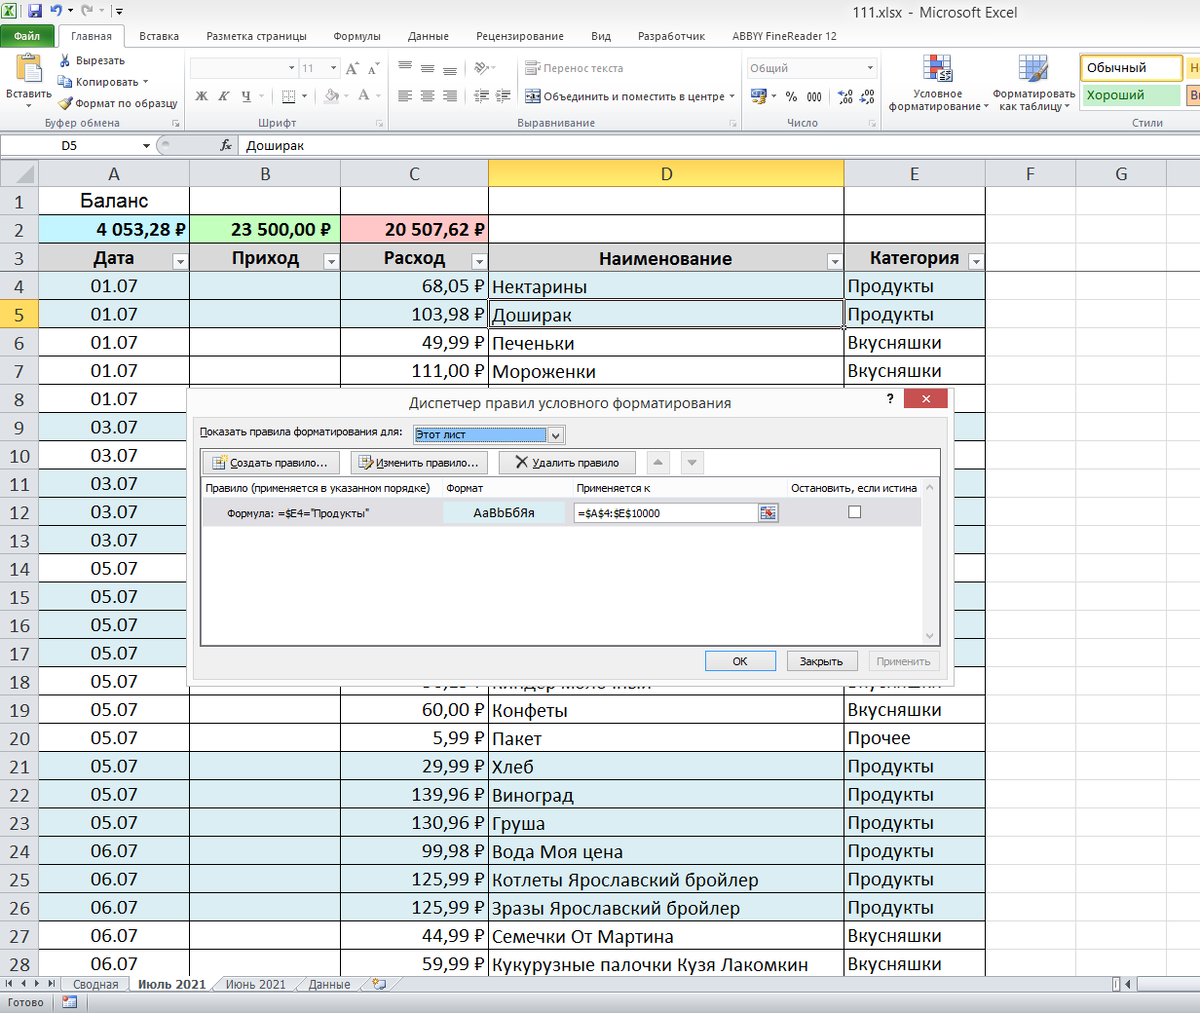Toggle italic formatting in the Шрифт group
1200x1013 pixels.
tap(224, 95)
